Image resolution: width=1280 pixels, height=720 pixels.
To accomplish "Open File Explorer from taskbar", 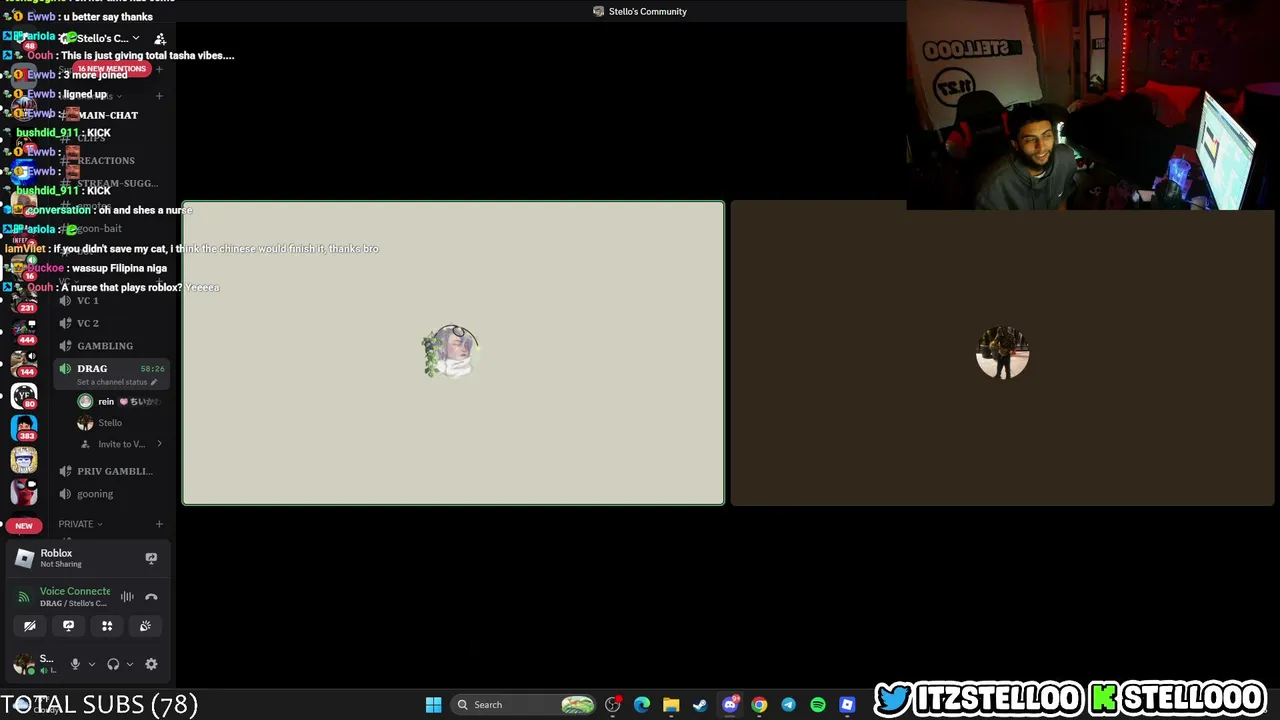I will pyautogui.click(x=671, y=705).
